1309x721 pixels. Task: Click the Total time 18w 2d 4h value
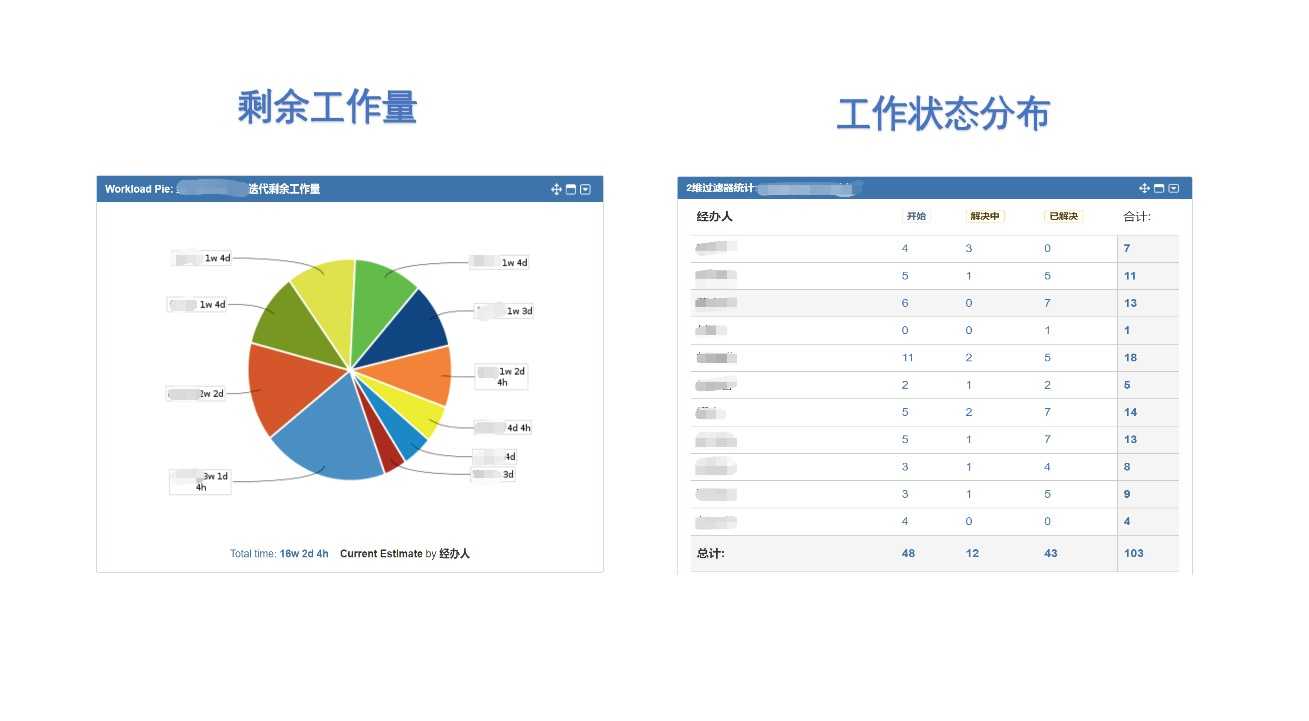click(x=304, y=554)
